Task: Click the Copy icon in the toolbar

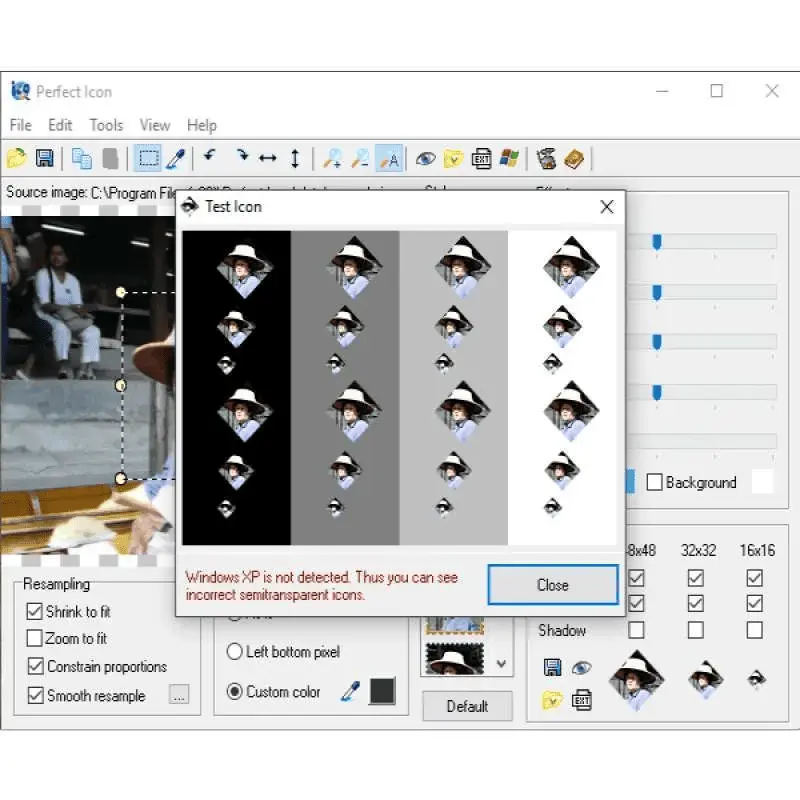Action: coord(82,158)
